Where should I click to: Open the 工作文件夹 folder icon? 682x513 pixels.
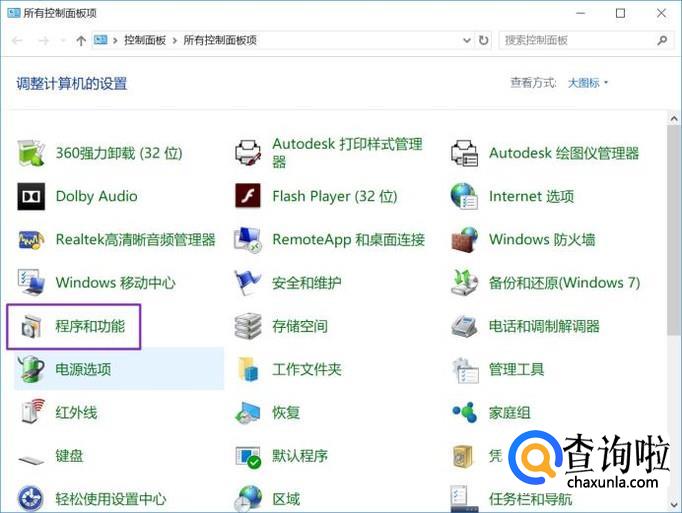[248, 369]
